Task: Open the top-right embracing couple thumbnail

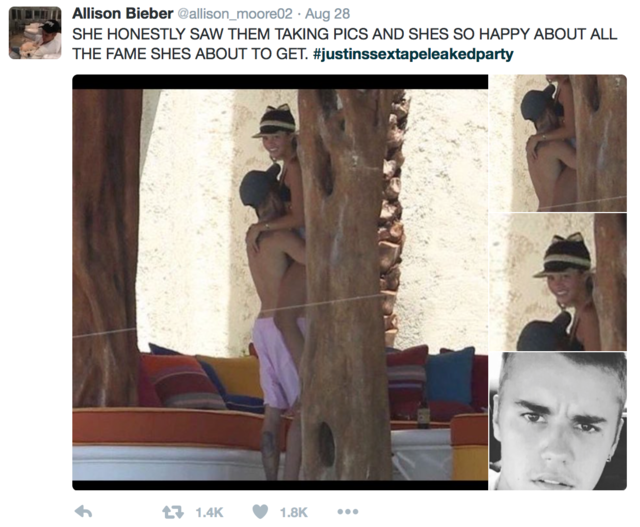Action: 558,143
